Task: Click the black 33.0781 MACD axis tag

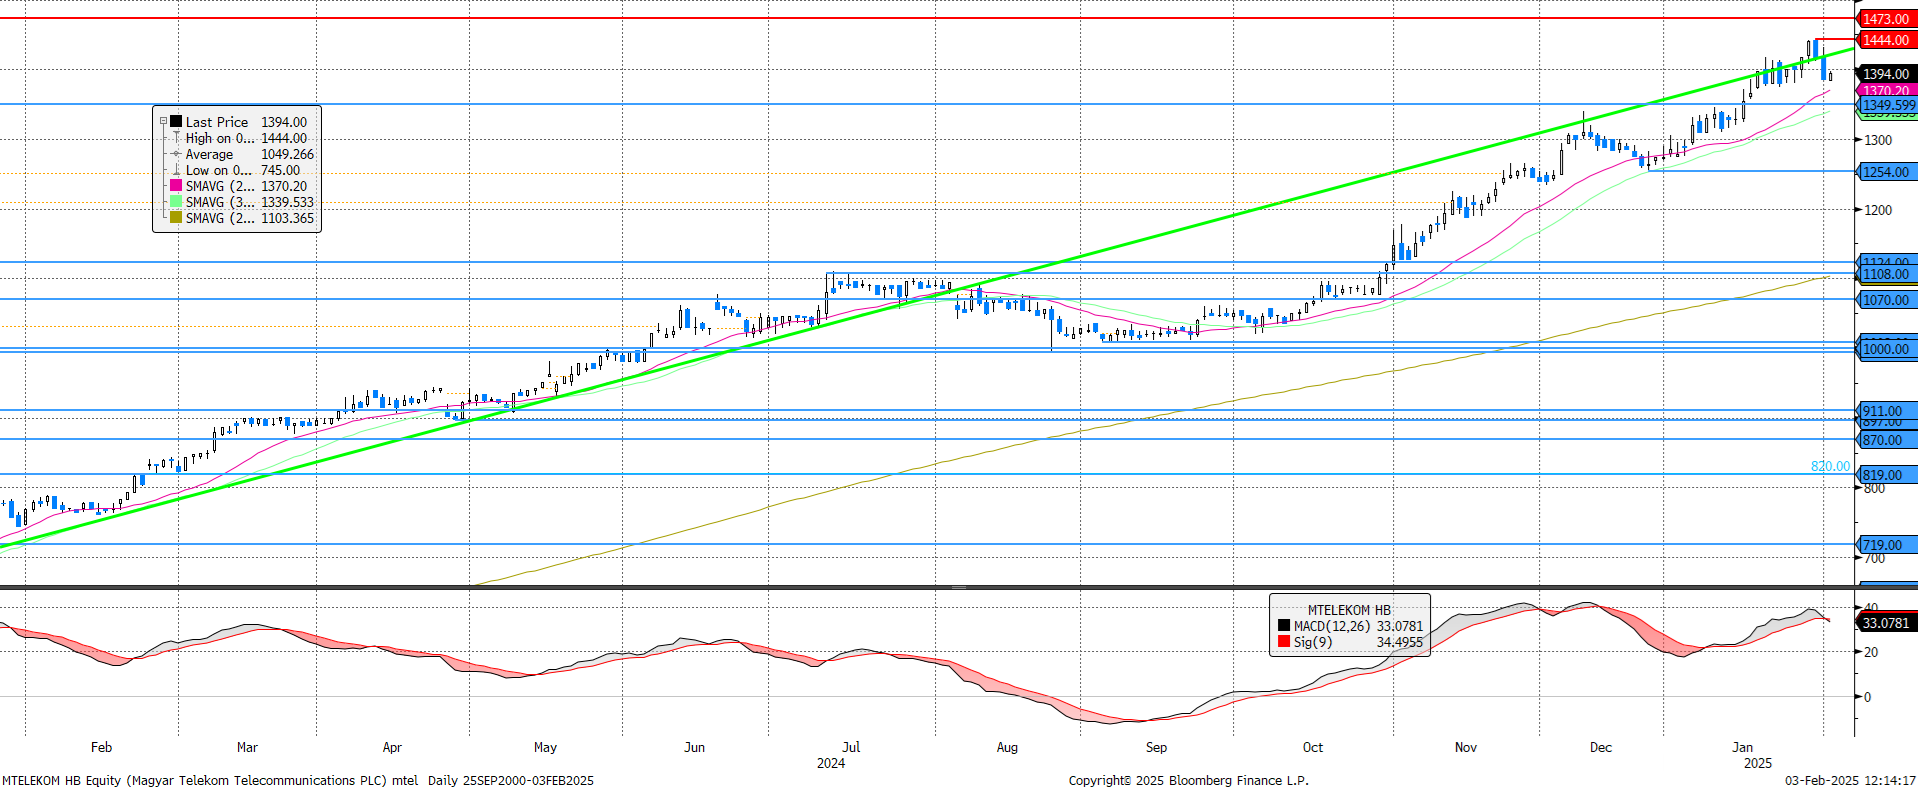Action: [x=1885, y=623]
